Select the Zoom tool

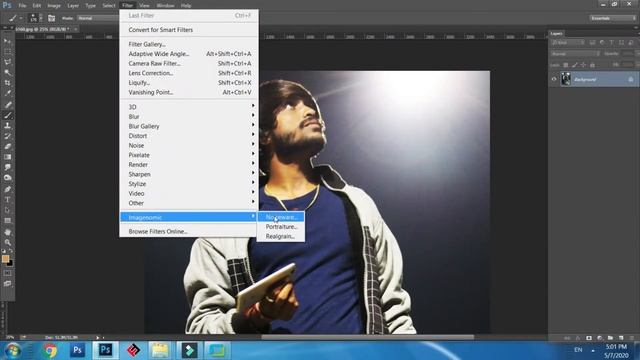click(x=7, y=242)
